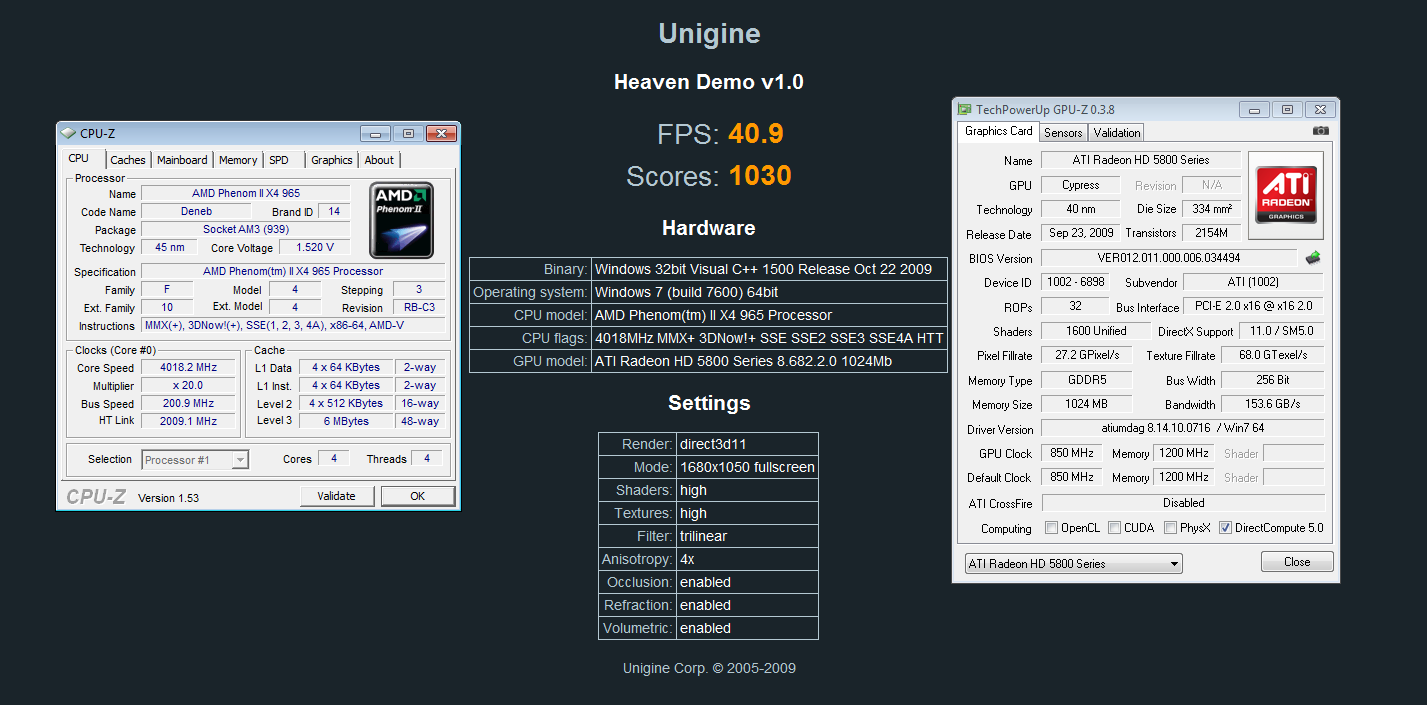
Task: Click the Driver Version field atiumdag
Action: click(x=1183, y=429)
